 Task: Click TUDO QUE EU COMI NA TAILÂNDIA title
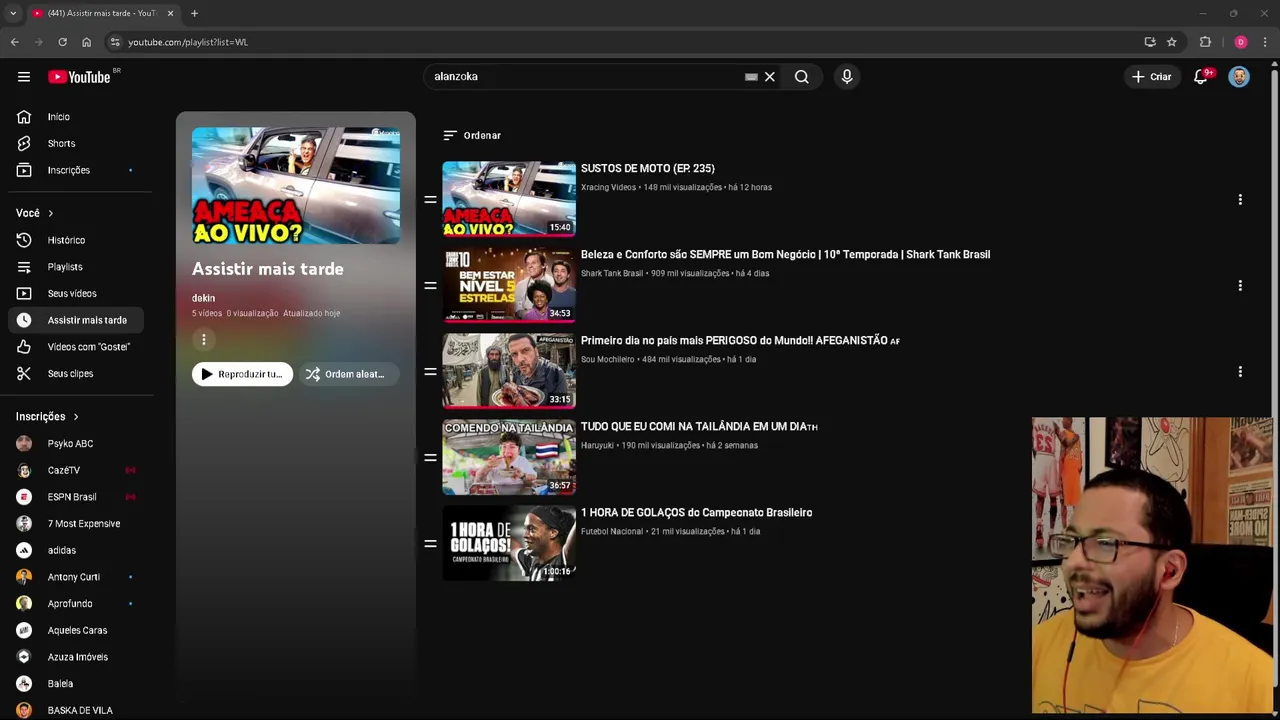699,427
